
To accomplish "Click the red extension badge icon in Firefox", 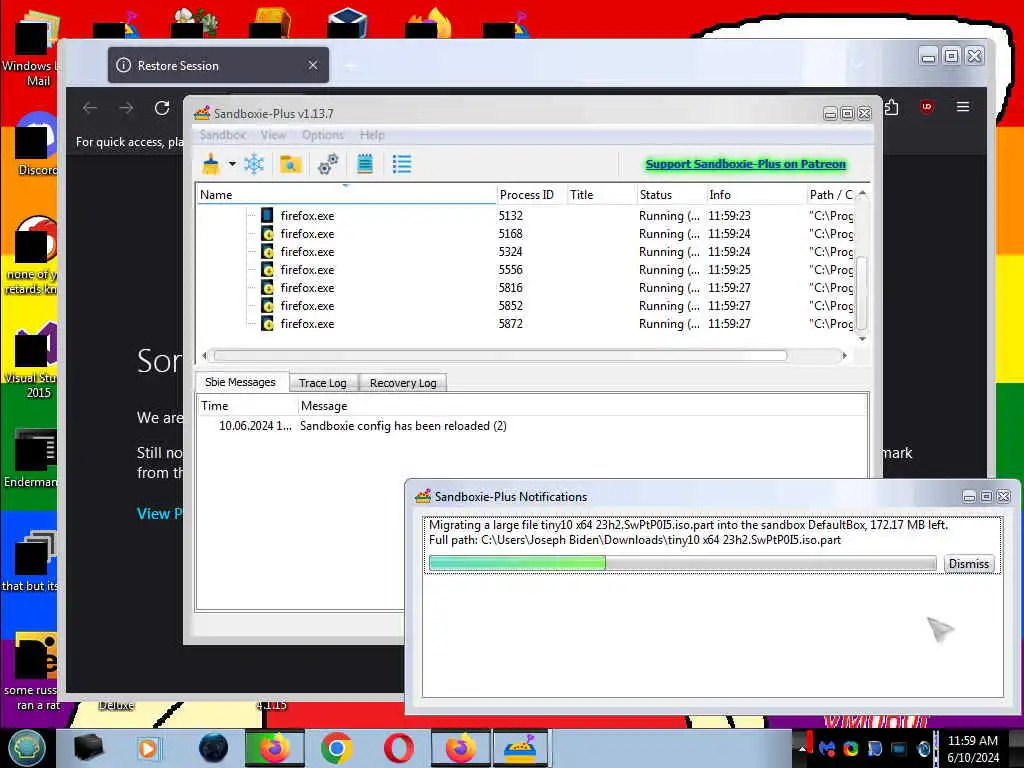I will [926, 107].
